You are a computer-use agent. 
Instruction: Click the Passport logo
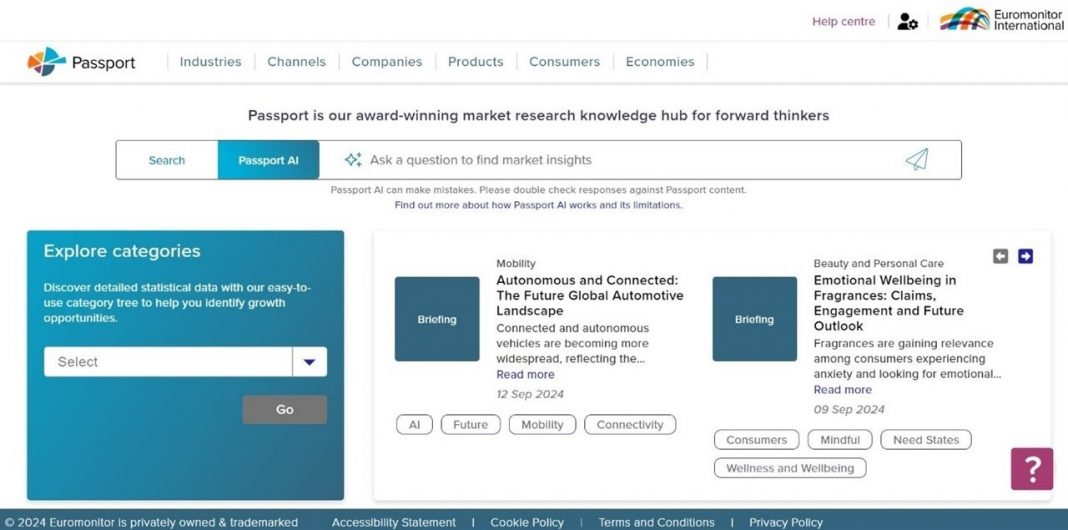click(x=81, y=62)
